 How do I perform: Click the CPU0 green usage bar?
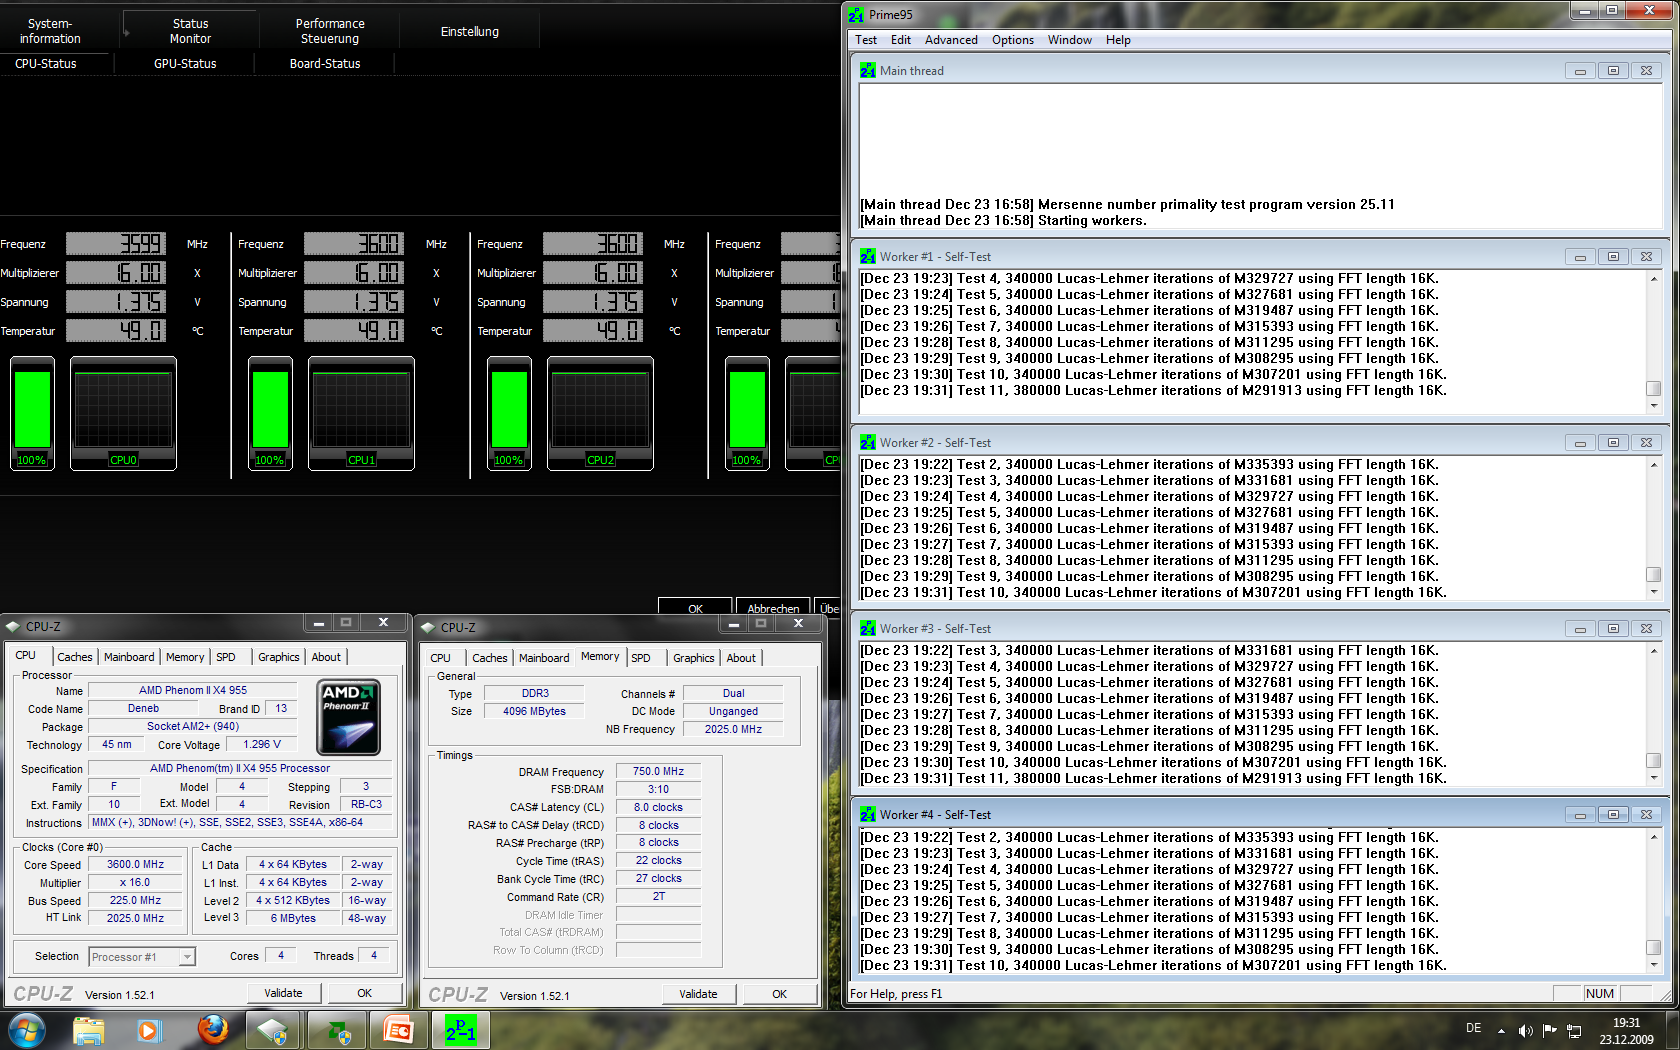pyautogui.click(x=32, y=411)
